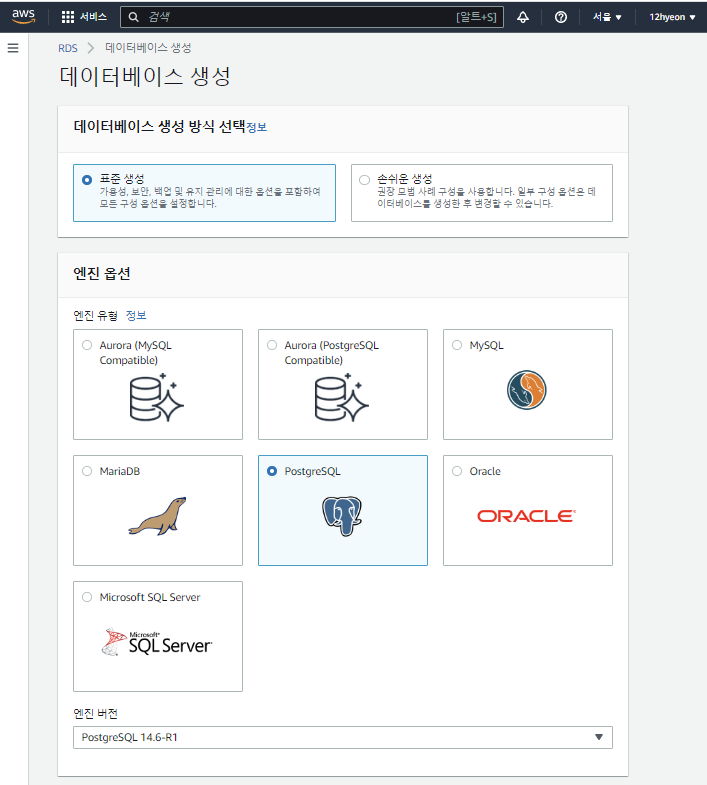Open the notifications bell
The height and width of the screenshot is (785, 707).
pyautogui.click(x=523, y=17)
